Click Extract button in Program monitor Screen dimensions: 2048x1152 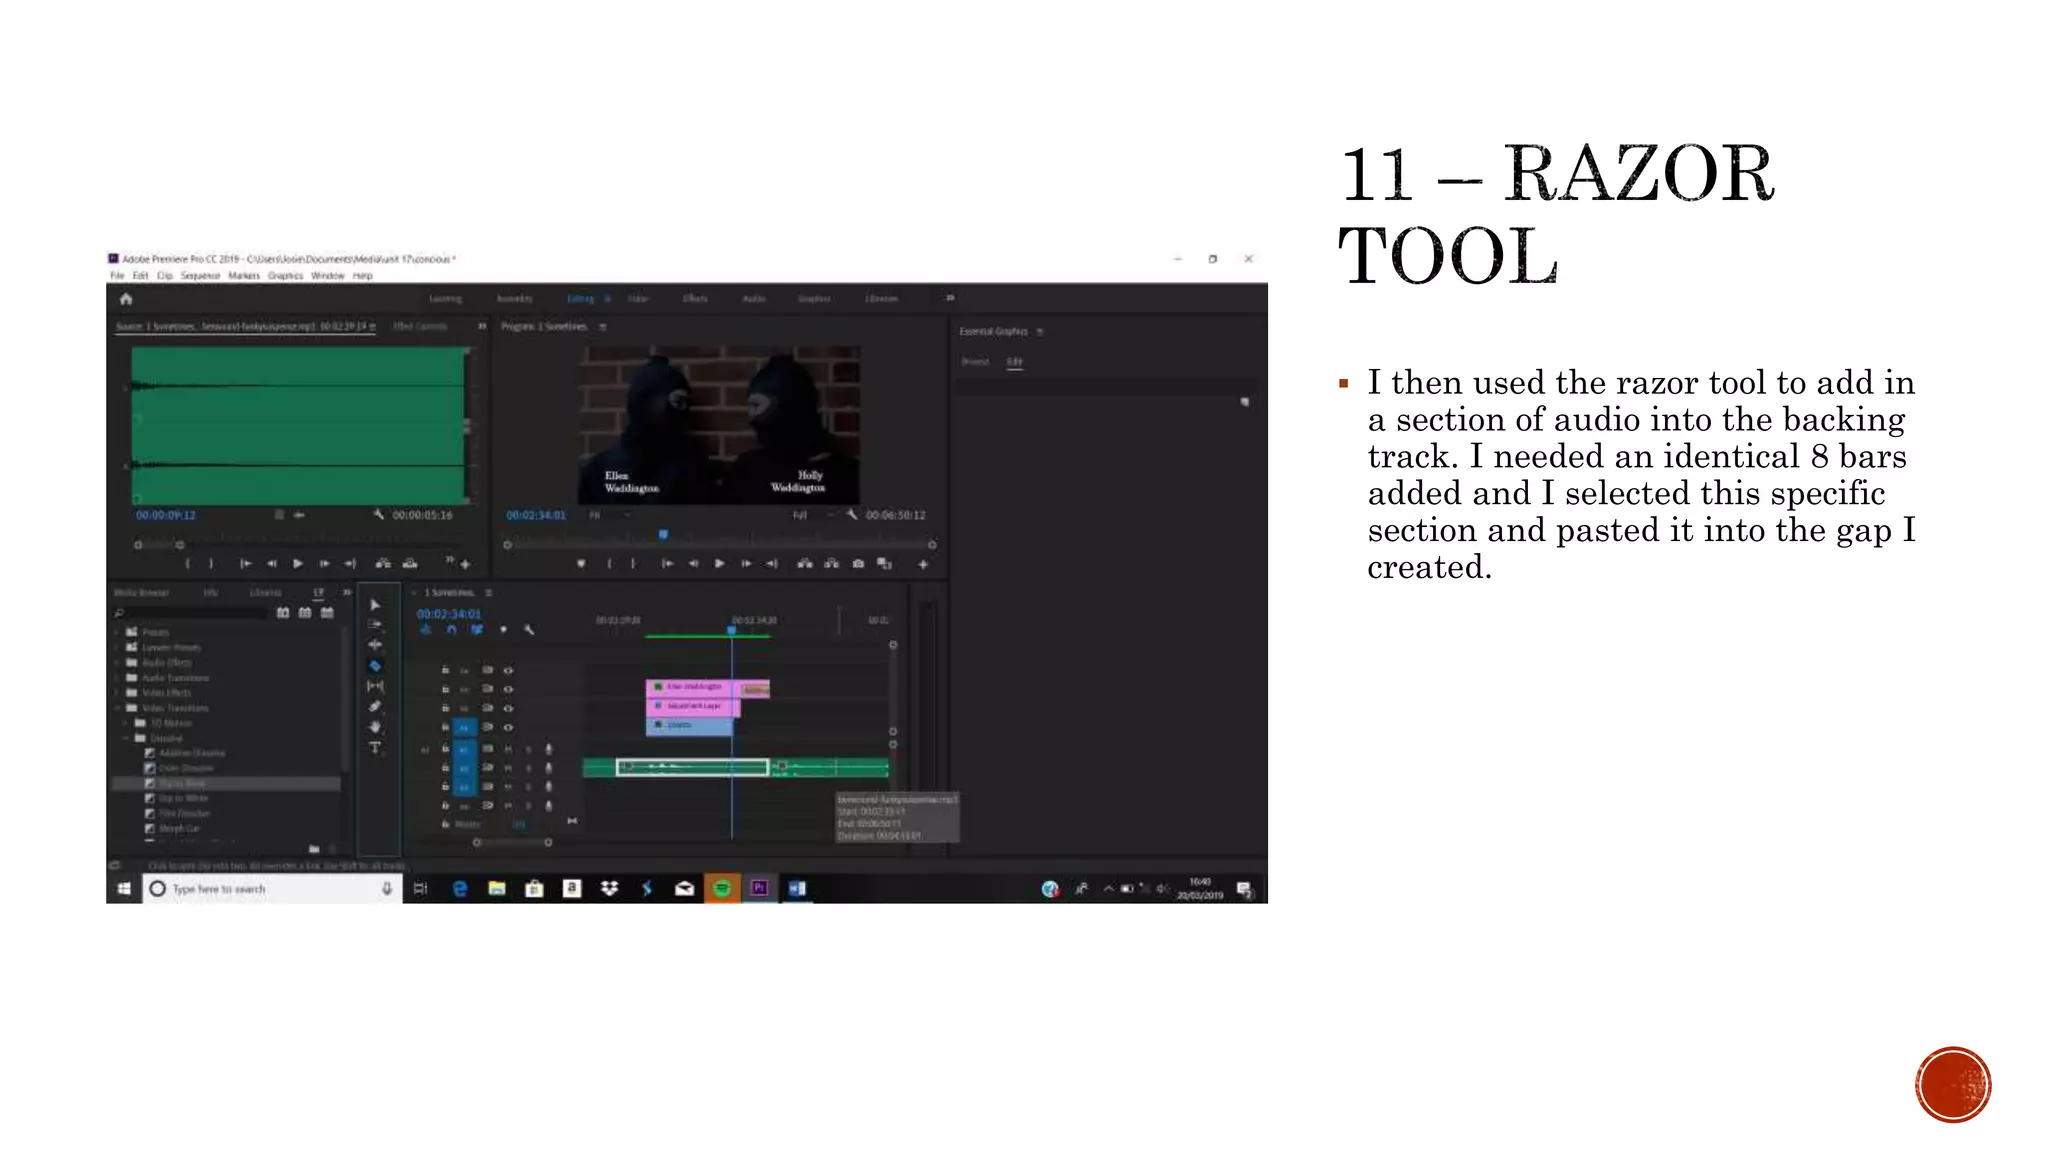(x=831, y=564)
